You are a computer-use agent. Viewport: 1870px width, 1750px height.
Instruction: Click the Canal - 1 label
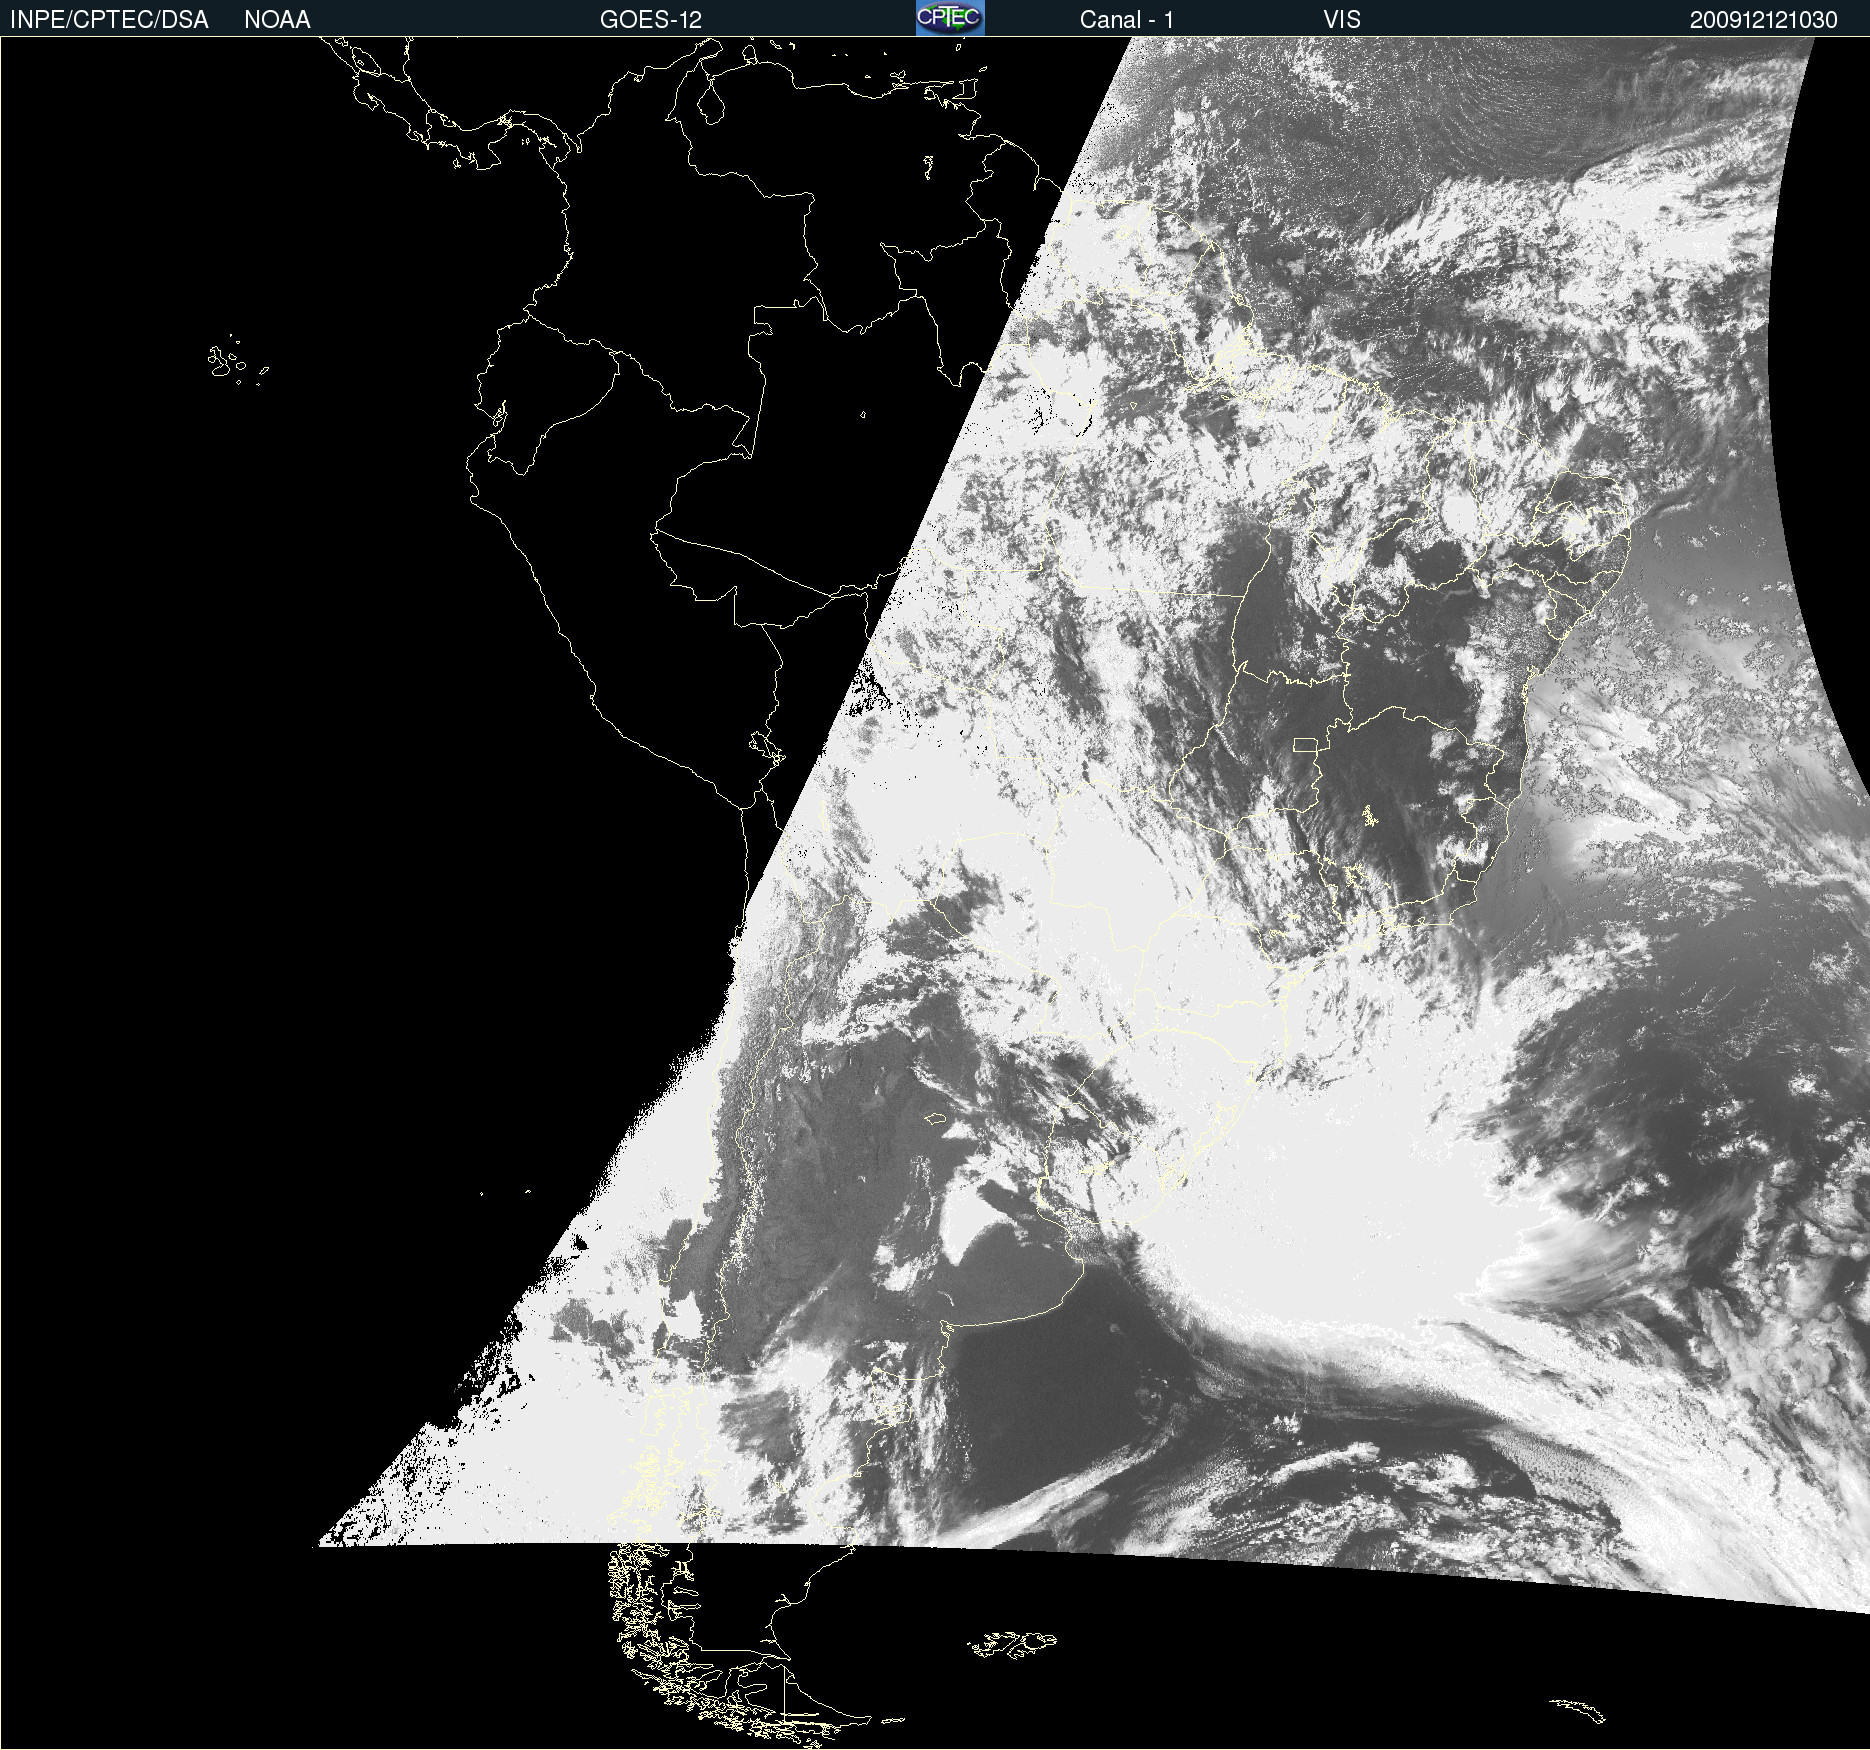point(1127,20)
